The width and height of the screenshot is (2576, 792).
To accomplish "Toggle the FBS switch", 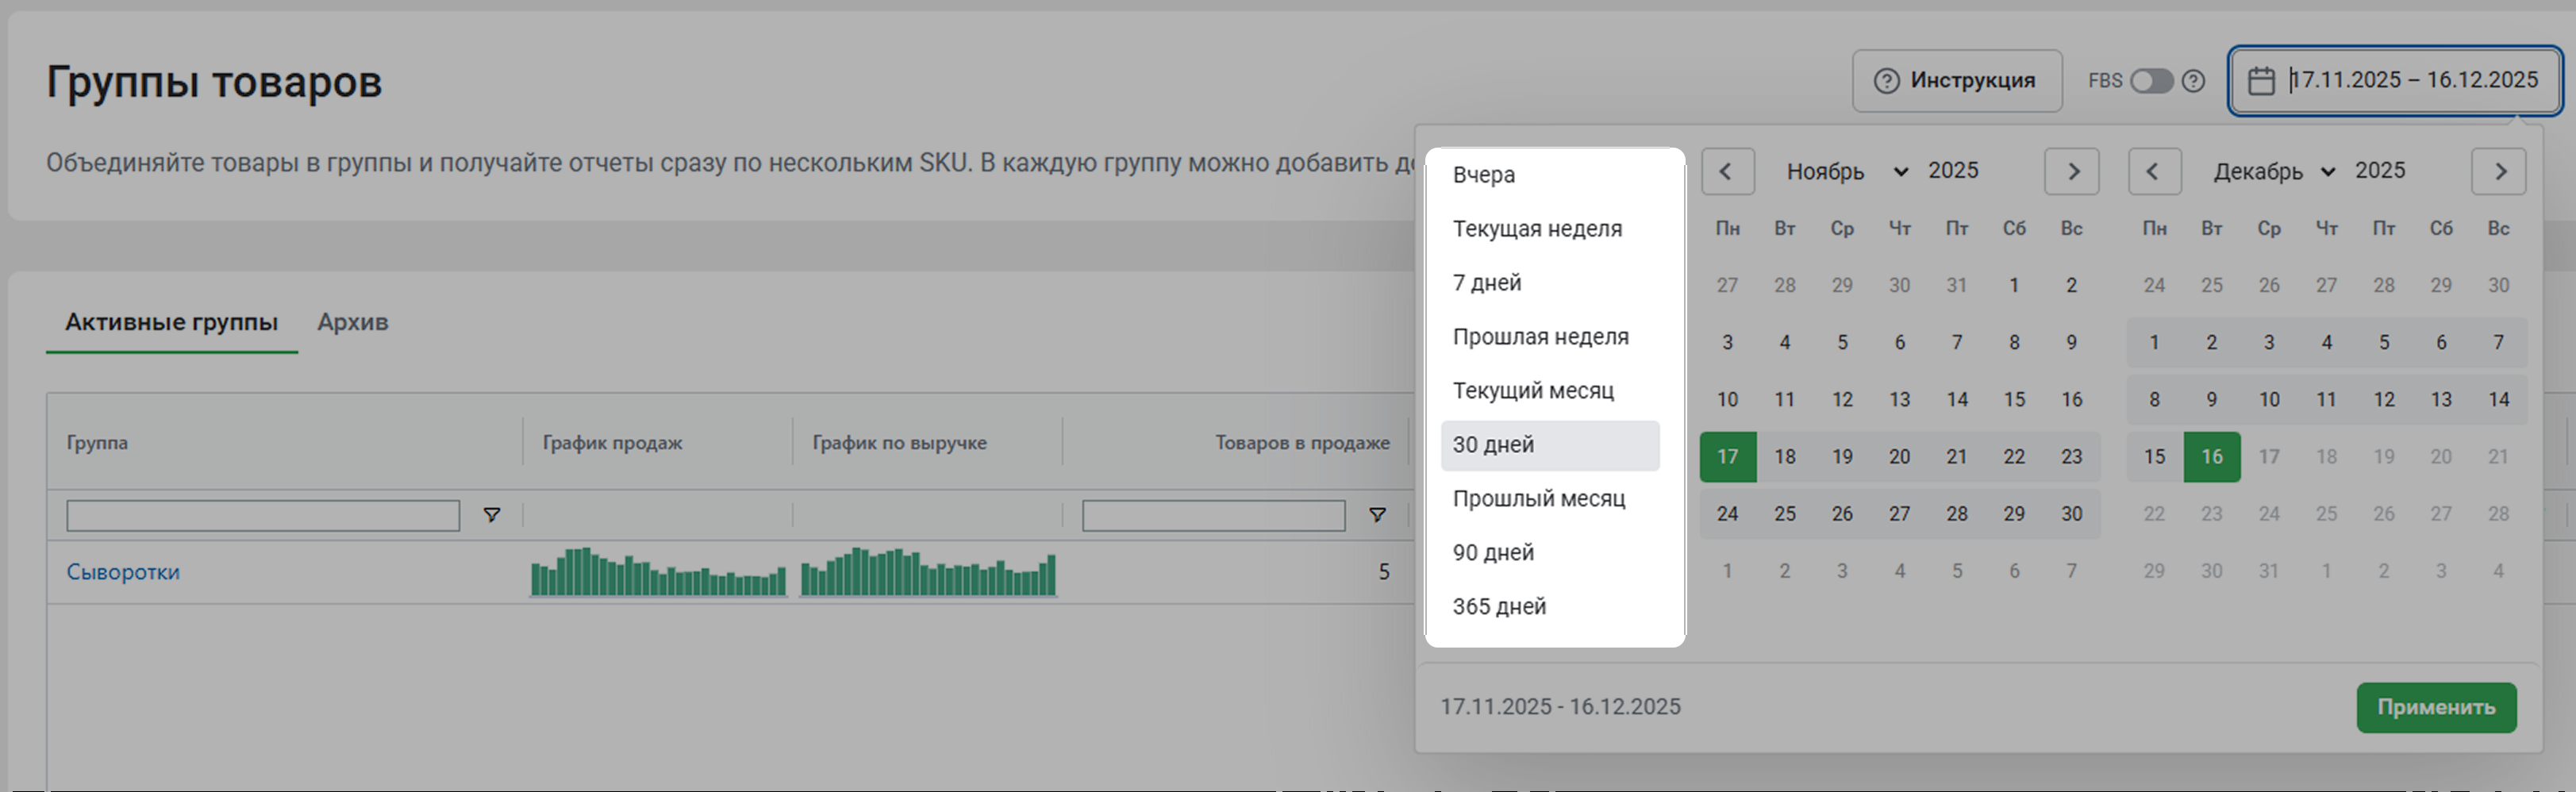I will pos(2151,81).
